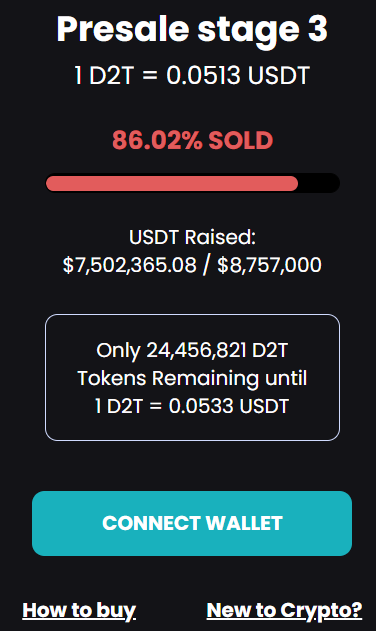Click the black unfilled end of progress bar
This screenshot has width=376, height=631.
click(x=319, y=184)
